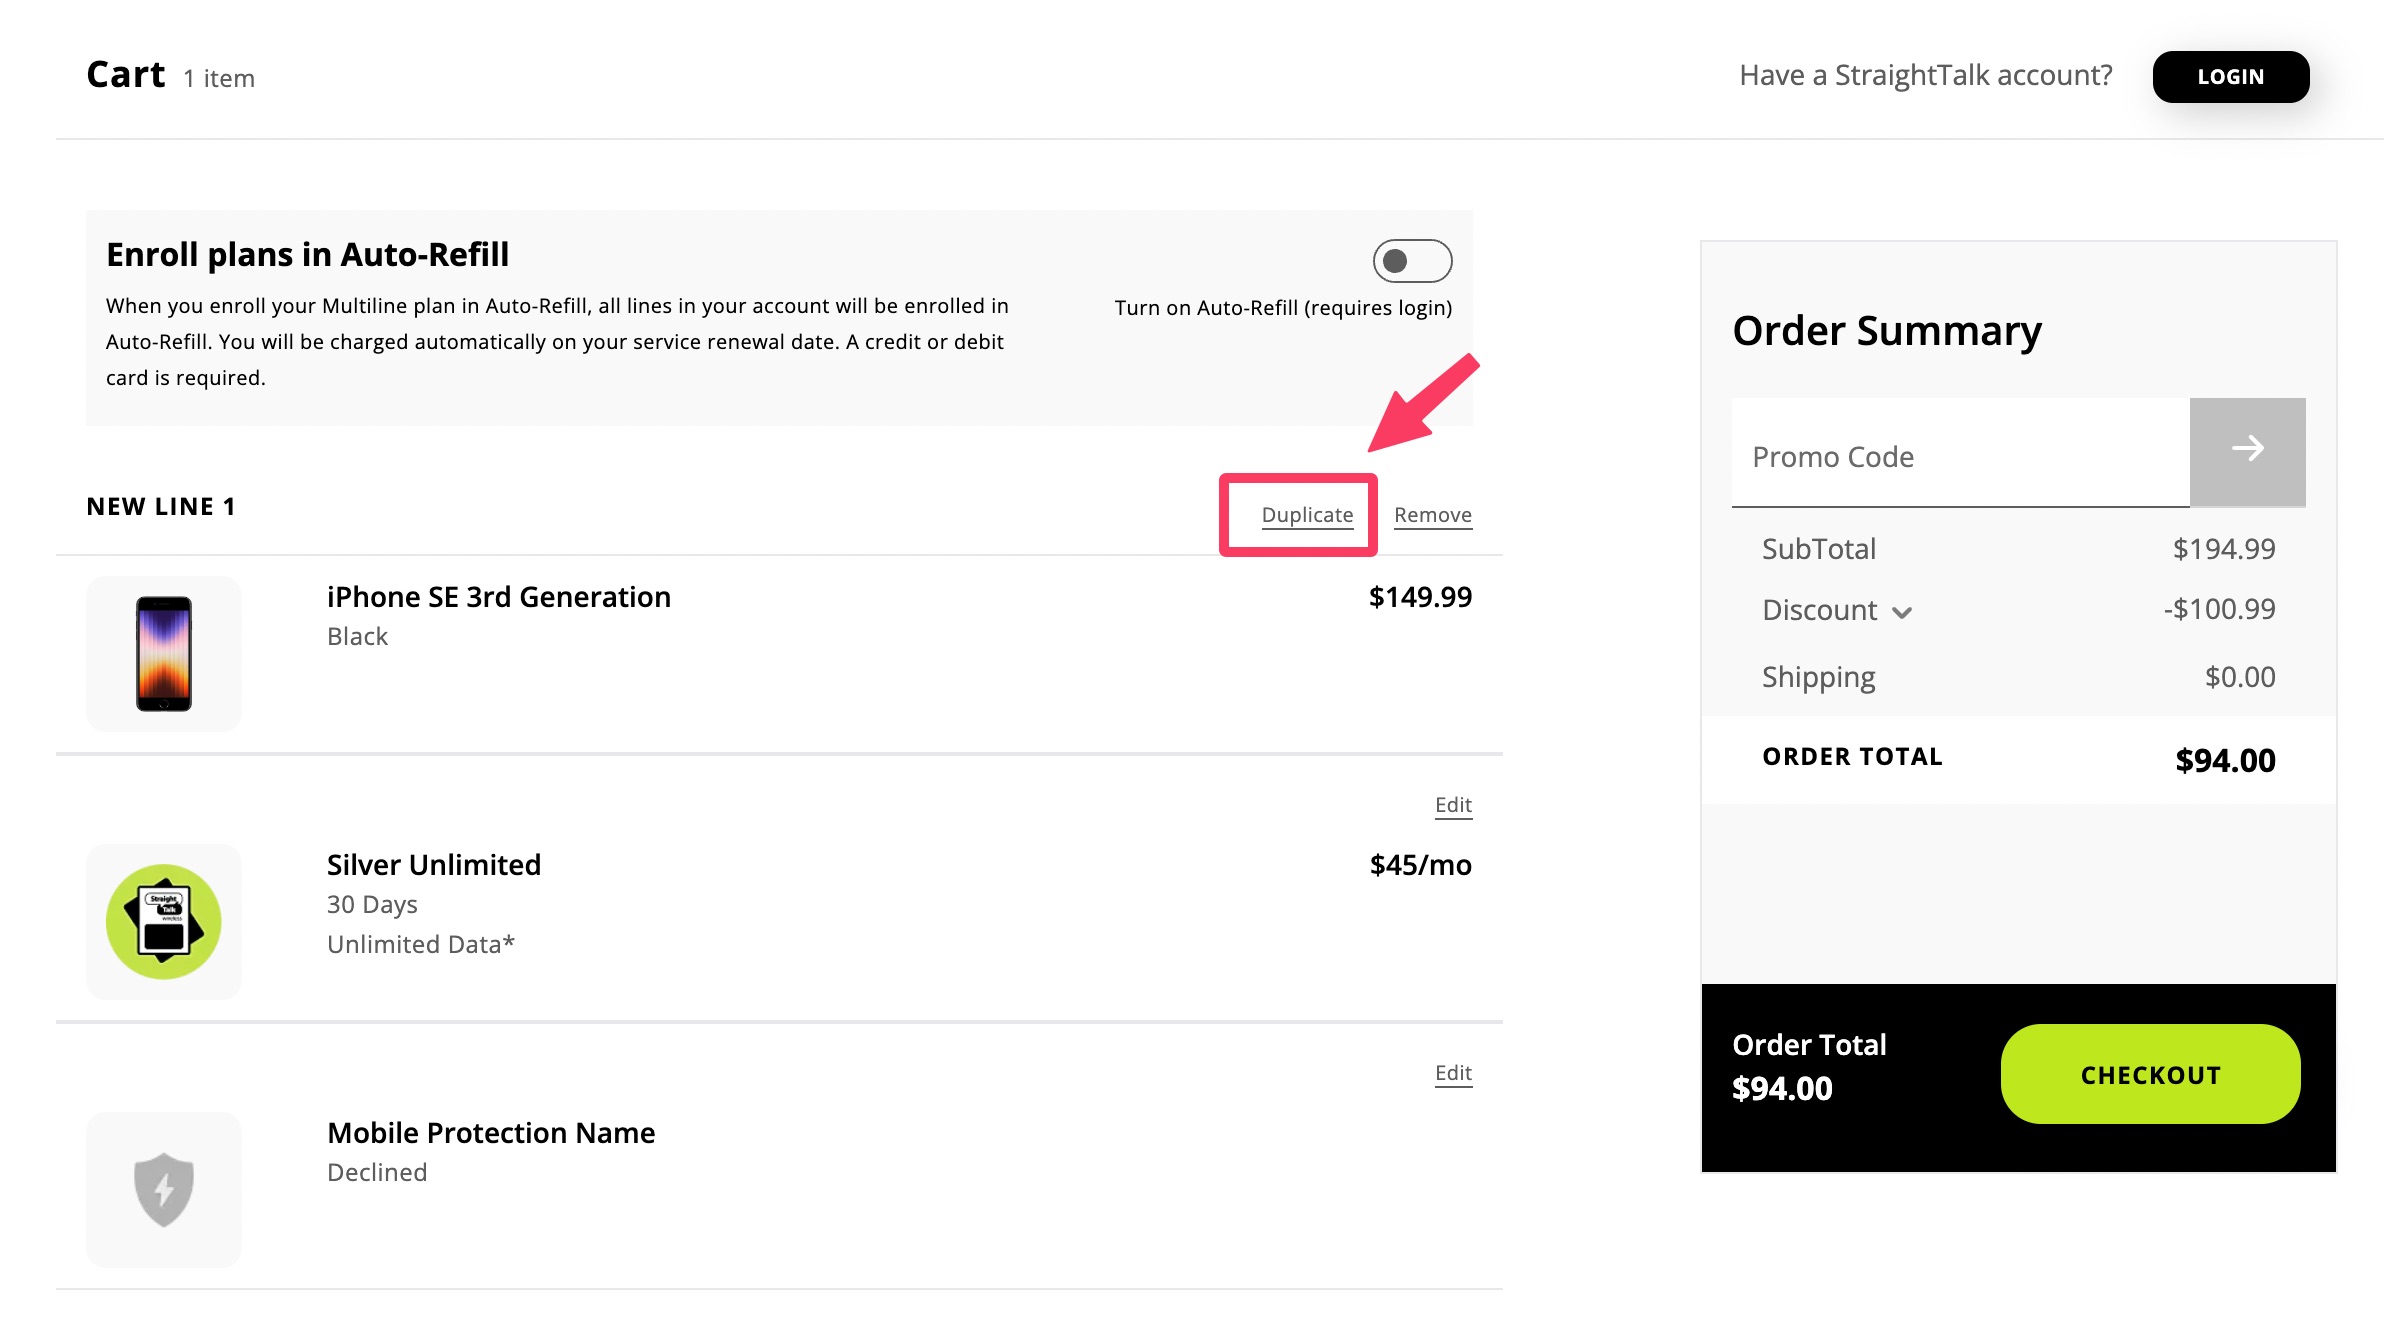Submit promo code with arrow button
This screenshot has width=2384, height=1336.
coord(2247,451)
